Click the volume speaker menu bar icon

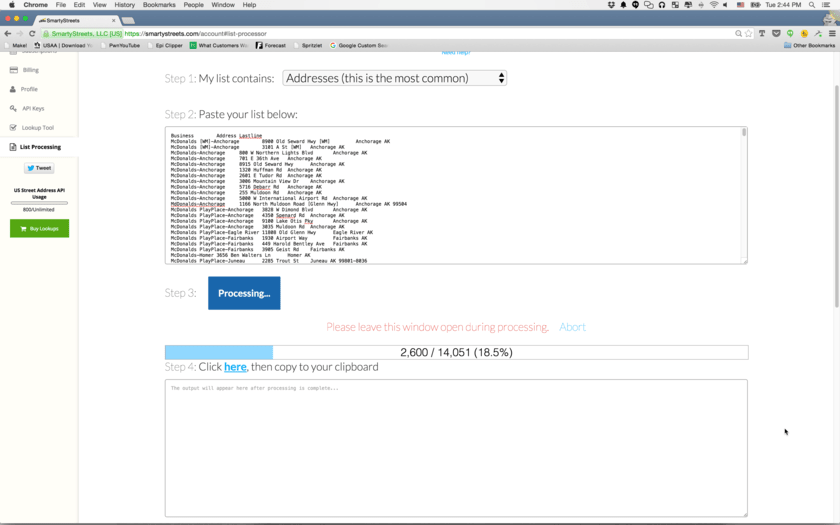click(725, 5)
